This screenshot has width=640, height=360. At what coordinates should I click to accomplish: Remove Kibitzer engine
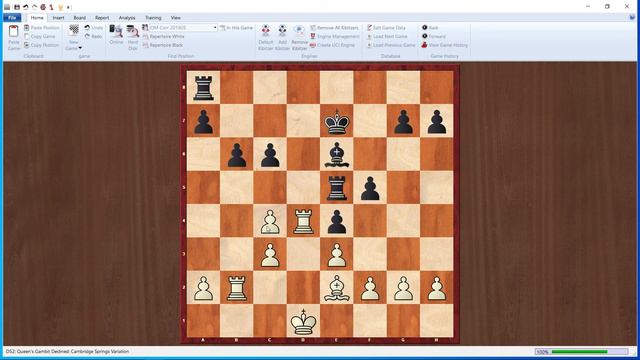(x=299, y=38)
